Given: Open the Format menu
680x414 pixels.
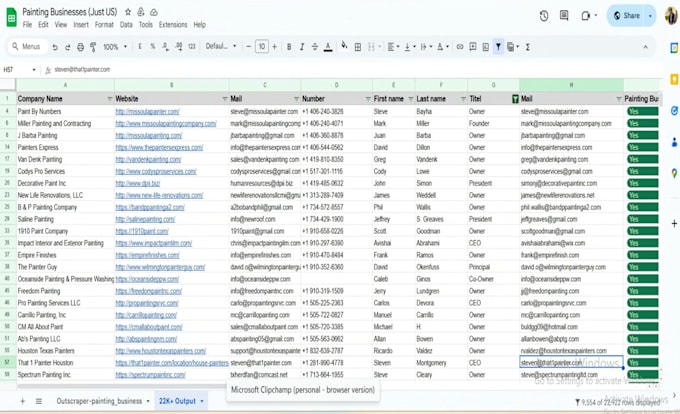Looking at the screenshot, I should click(x=104, y=25).
